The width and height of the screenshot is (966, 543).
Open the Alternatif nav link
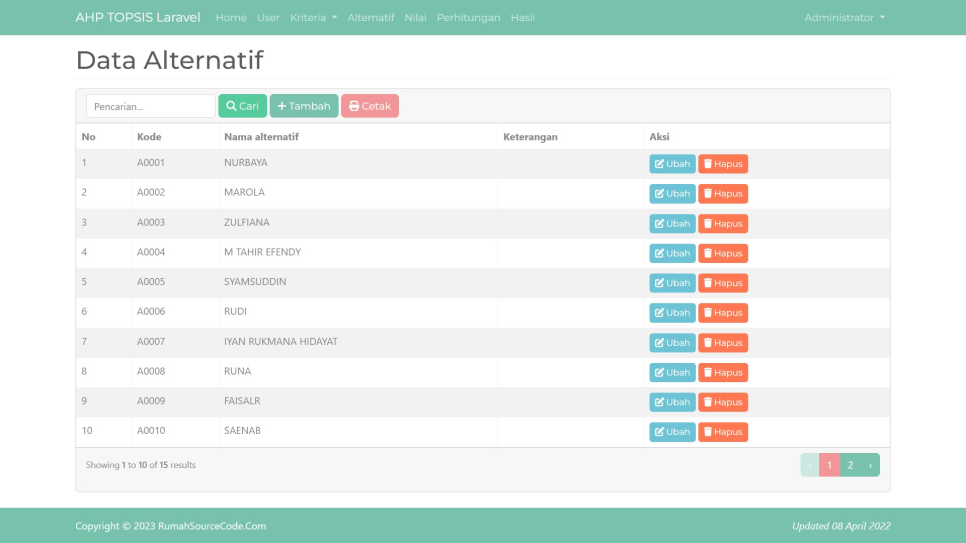[370, 17]
